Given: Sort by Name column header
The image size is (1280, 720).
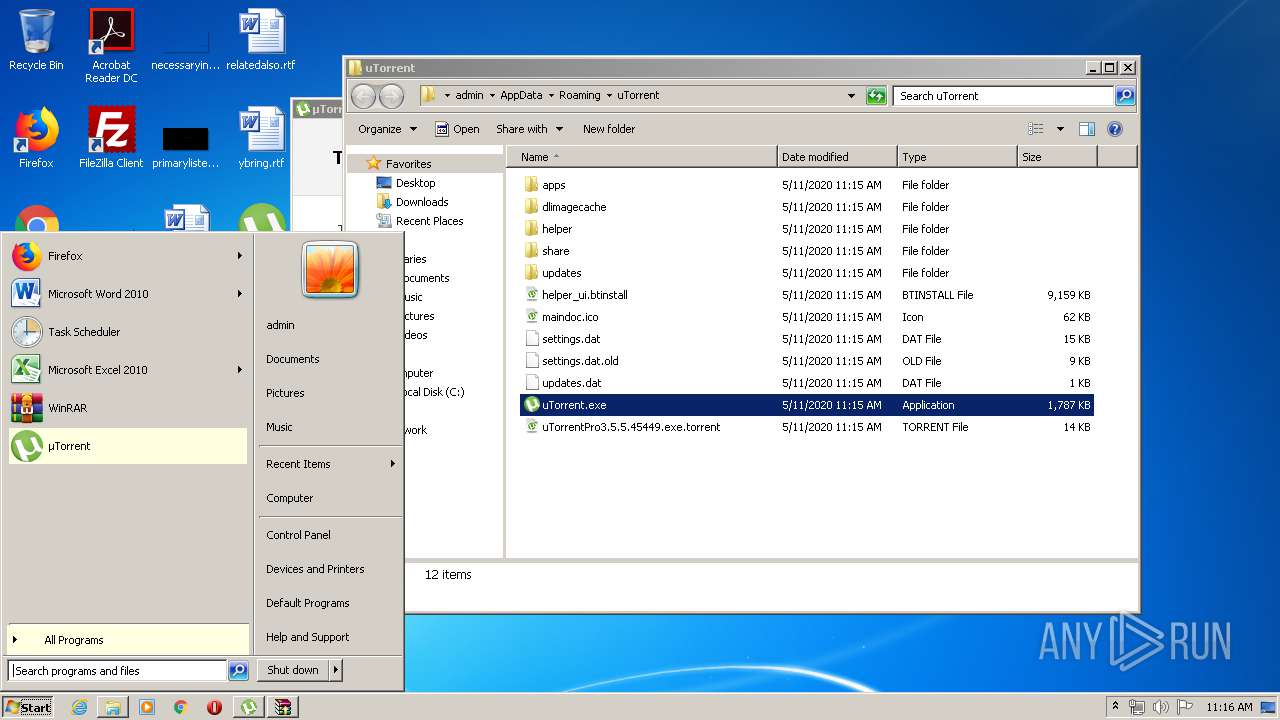Looking at the screenshot, I should [x=642, y=157].
